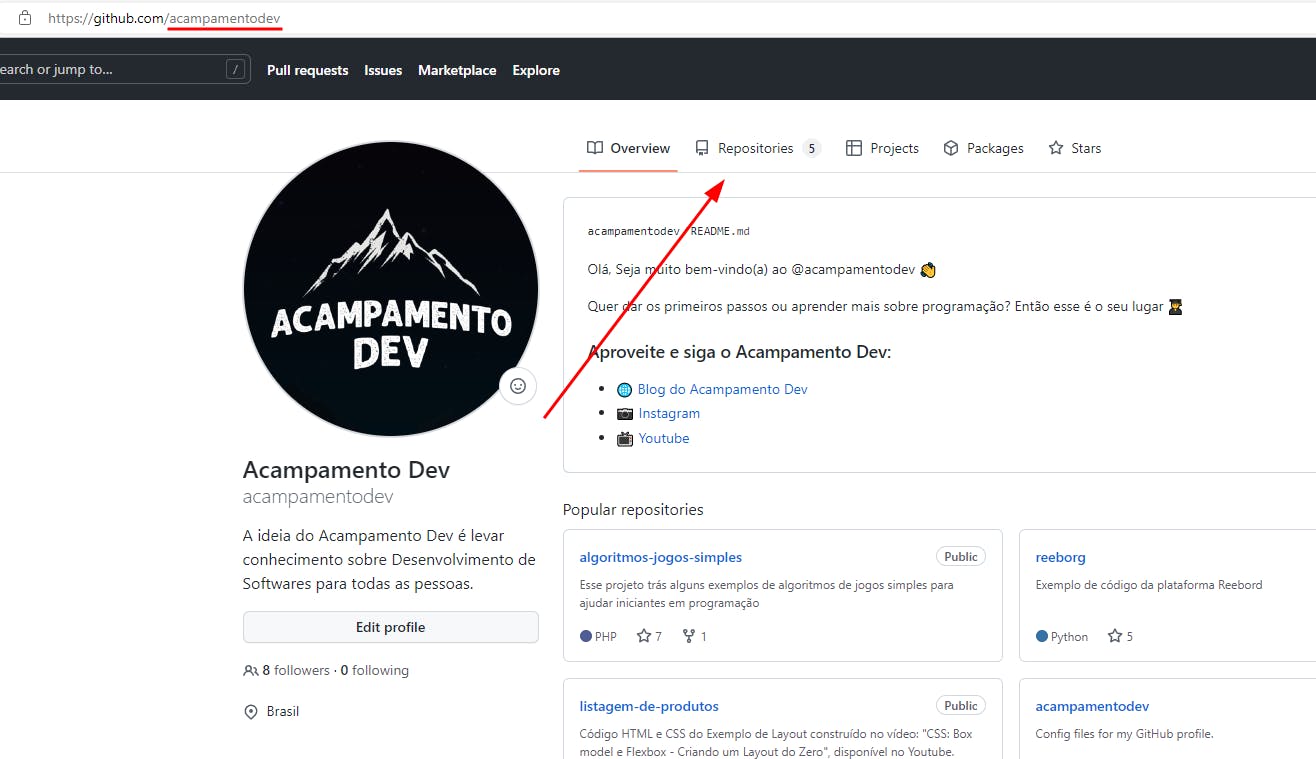The height and width of the screenshot is (759, 1316).
Task: Switch to the Packages tab
Action: click(983, 148)
